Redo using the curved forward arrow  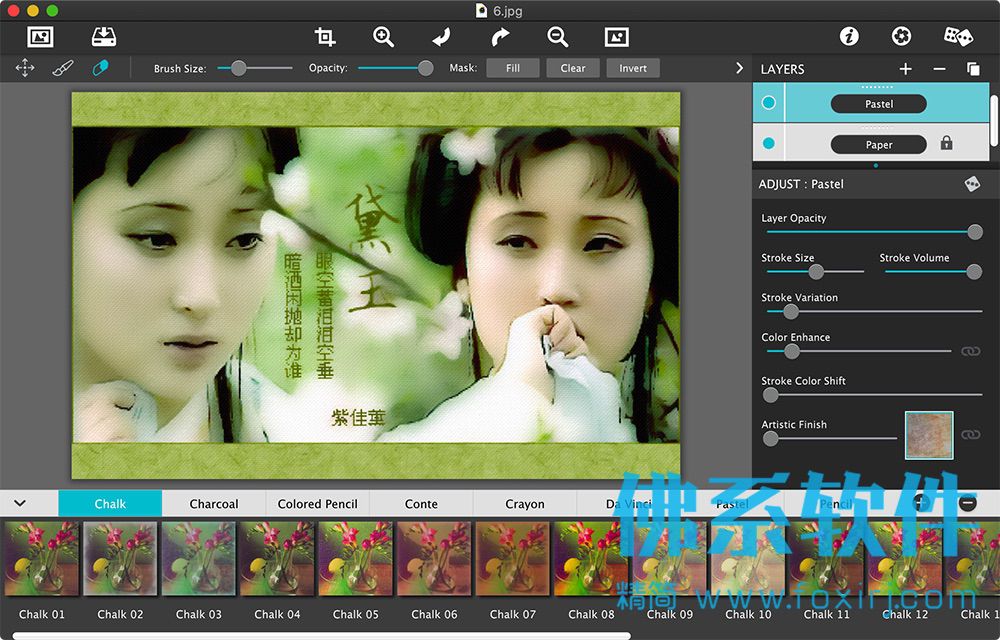tap(500, 36)
